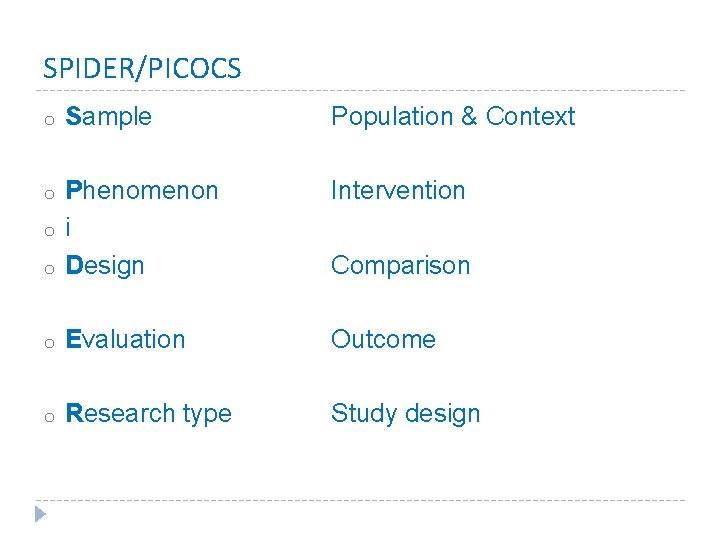Image resolution: width=720 pixels, height=540 pixels.
Task: Click the Outcome text
Action: coord(383,339)
